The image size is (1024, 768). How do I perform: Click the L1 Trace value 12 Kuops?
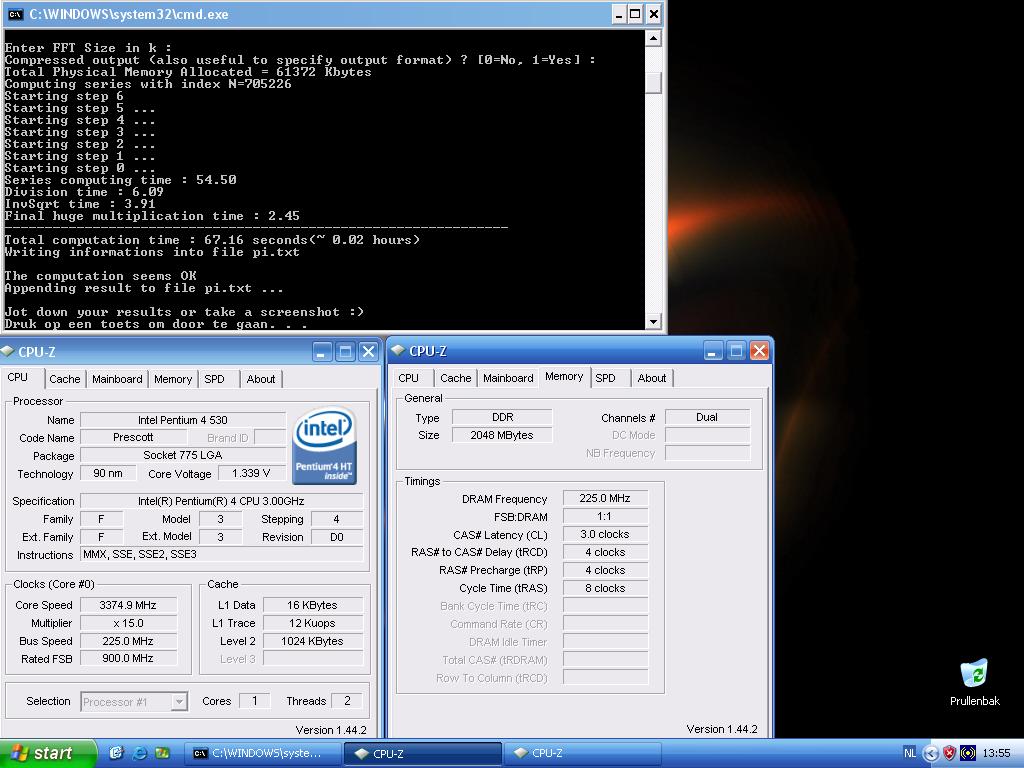312,623
